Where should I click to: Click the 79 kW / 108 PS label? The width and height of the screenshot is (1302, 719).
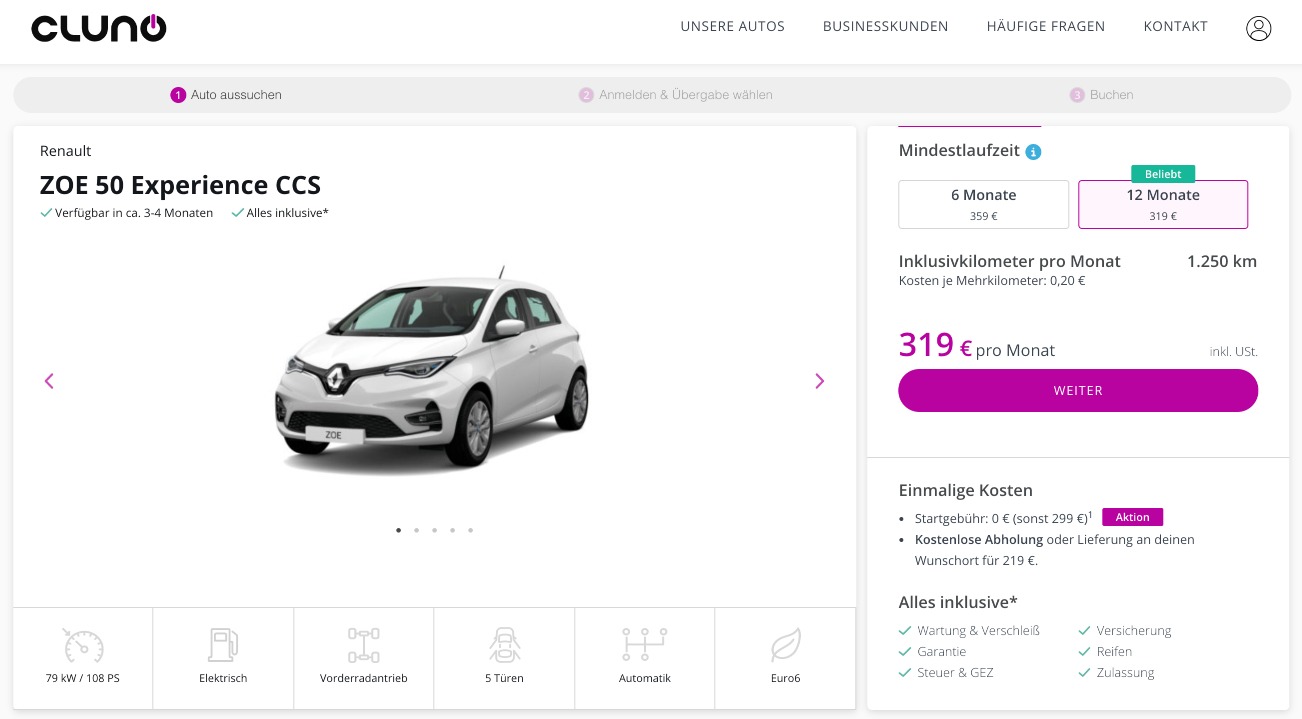83,678
